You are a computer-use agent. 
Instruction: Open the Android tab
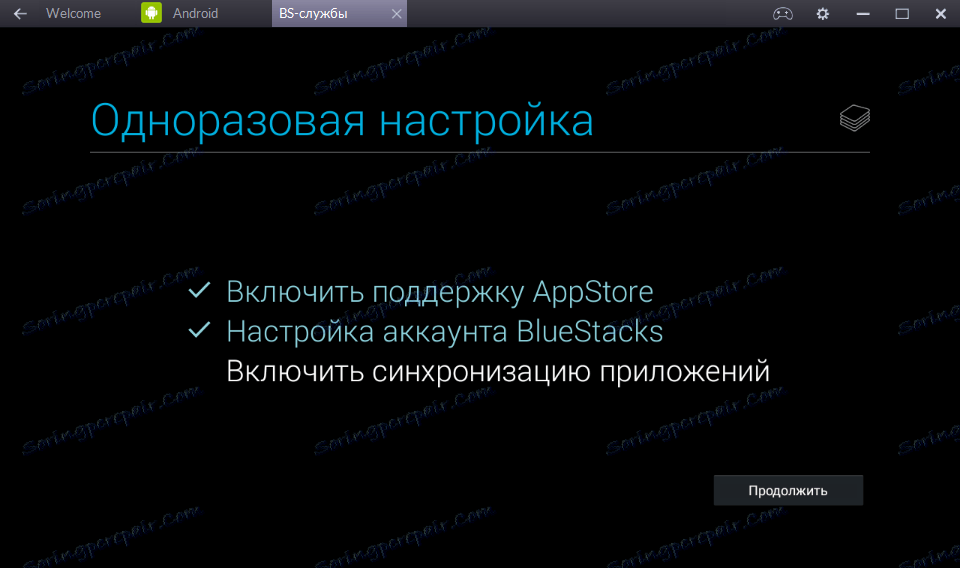tap(195, 13)
